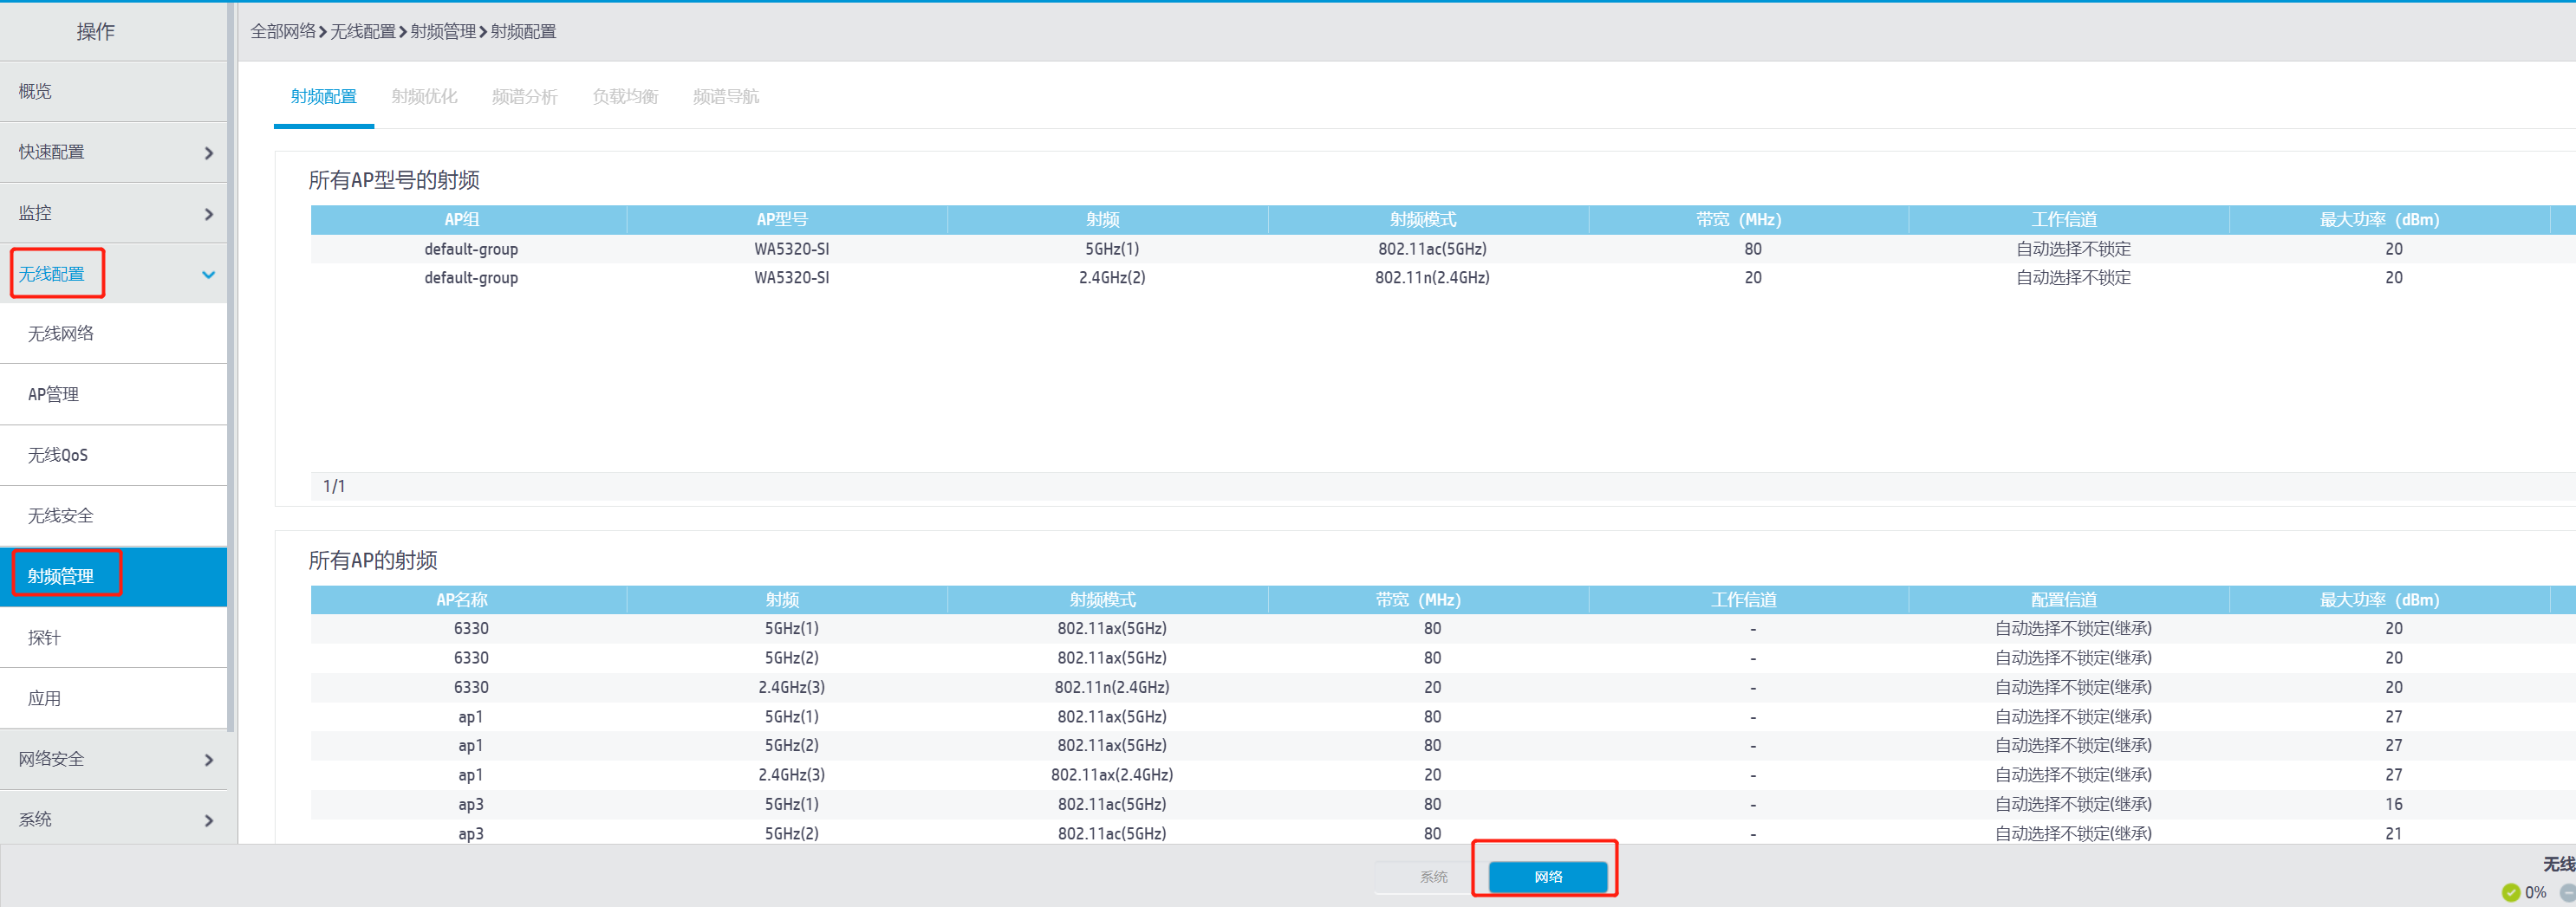Image resolution: width=2576 pixels, height=907 pixels.
Task: Open the 无线网络 submenu item
Action: click(113, 334)
